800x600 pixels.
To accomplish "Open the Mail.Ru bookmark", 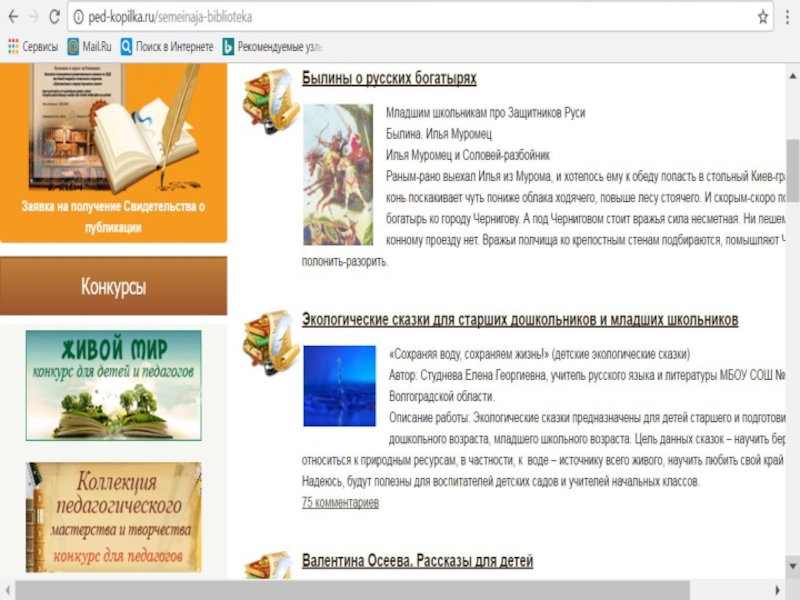I will [89, 46].
